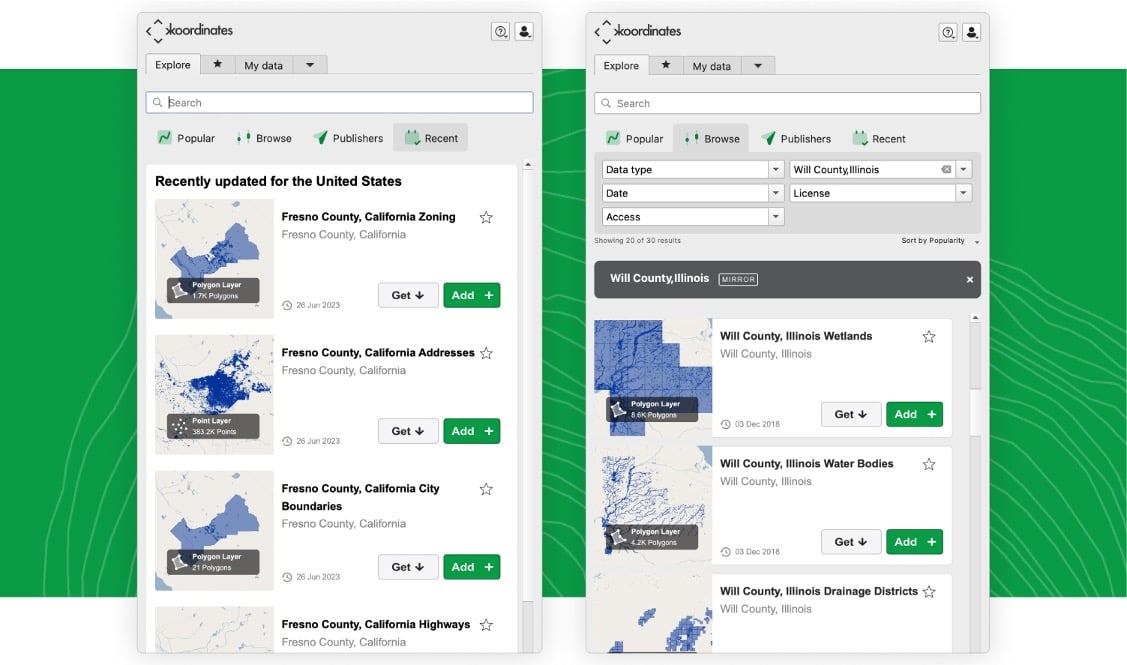Click scroll-up arrow of right results list
The image size is (1127, 665).
(x=975, y=317)
